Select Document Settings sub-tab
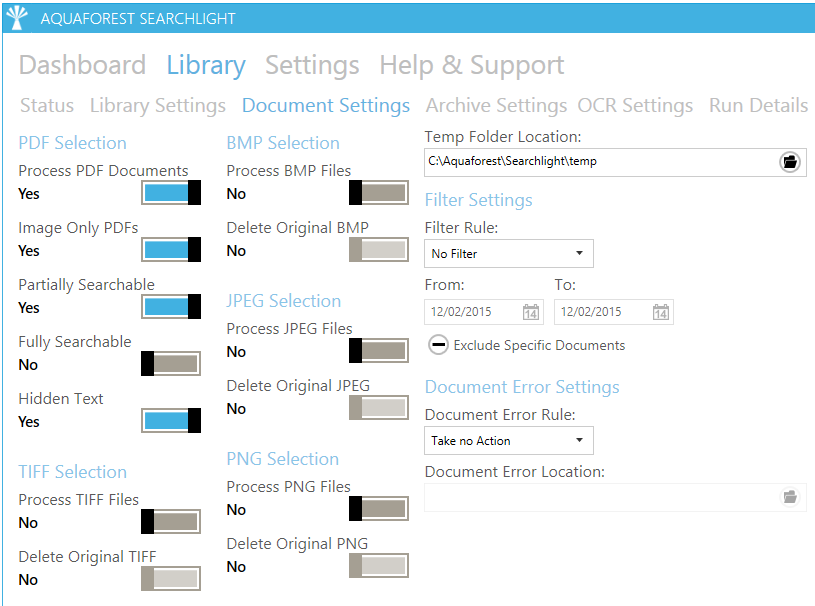The width and height of the screenshot is (815, 606). 326,106
